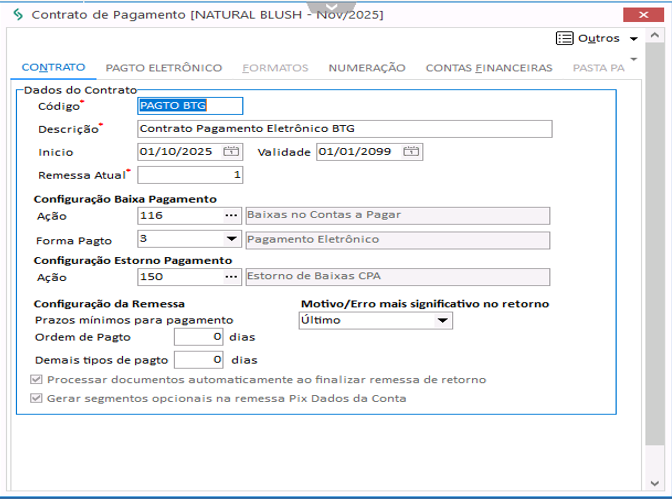
Task: Switch to the FORMATOS tab
Action: pos(275,68)
